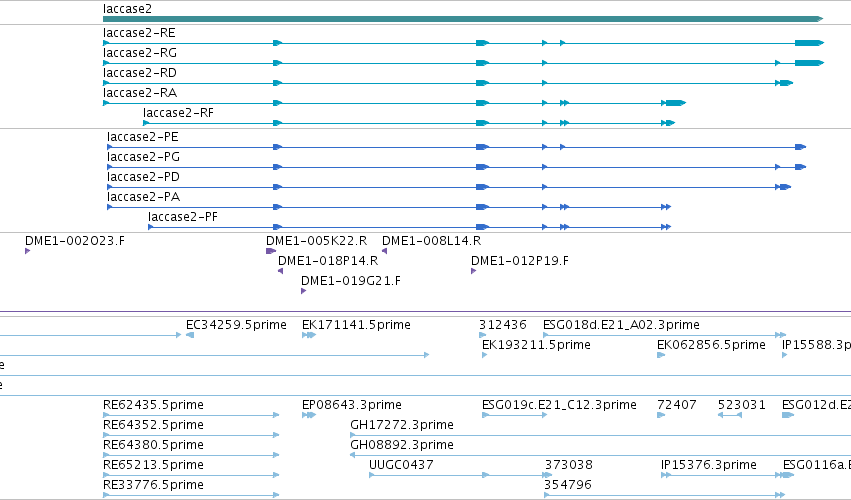The image size is (851, 500).
Task: Select the IP15376.3prime label
Action: (x=709, y=465)
